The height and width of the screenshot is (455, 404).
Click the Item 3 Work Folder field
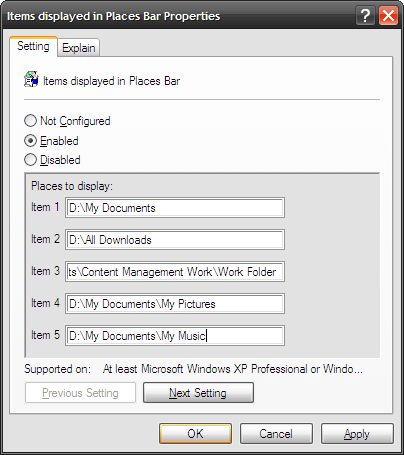[175, 272]
